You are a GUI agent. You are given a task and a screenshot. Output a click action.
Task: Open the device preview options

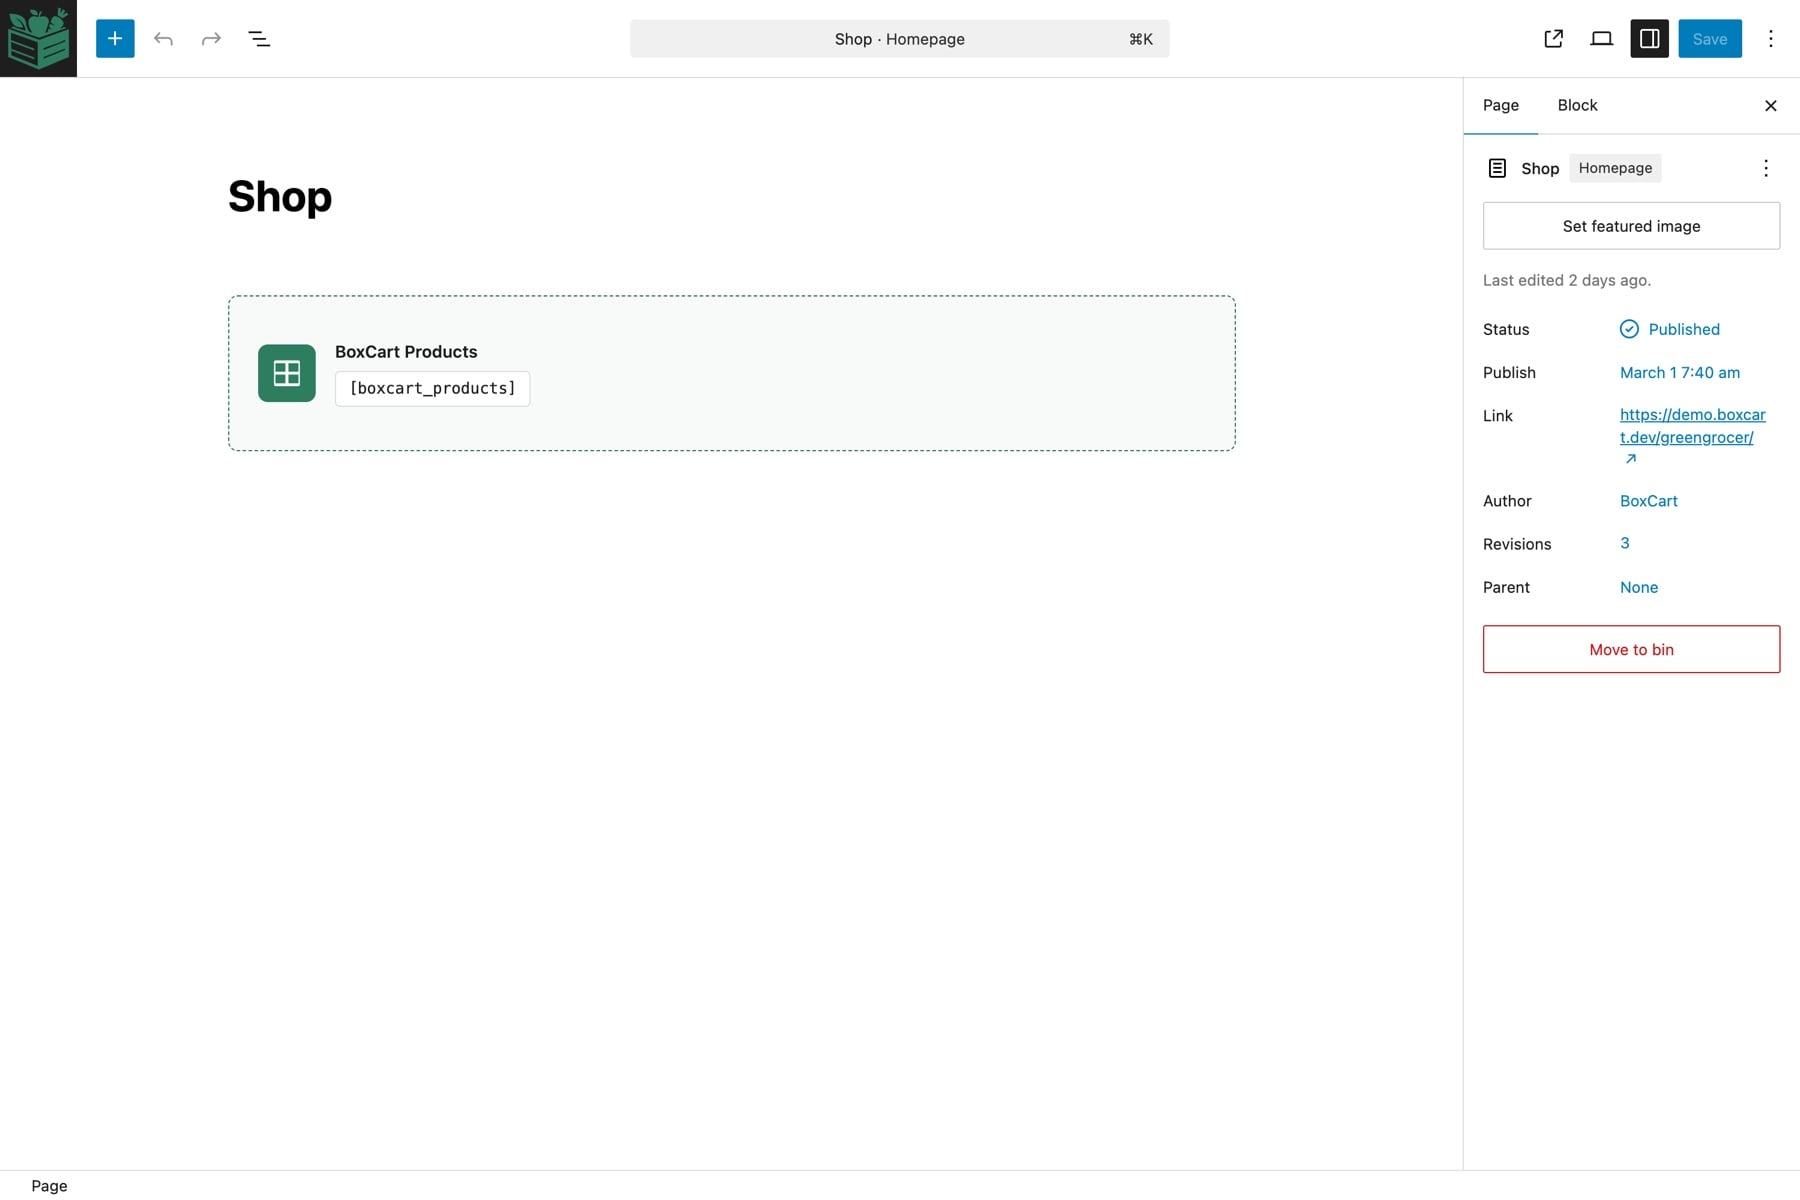tap(1601, 38)
